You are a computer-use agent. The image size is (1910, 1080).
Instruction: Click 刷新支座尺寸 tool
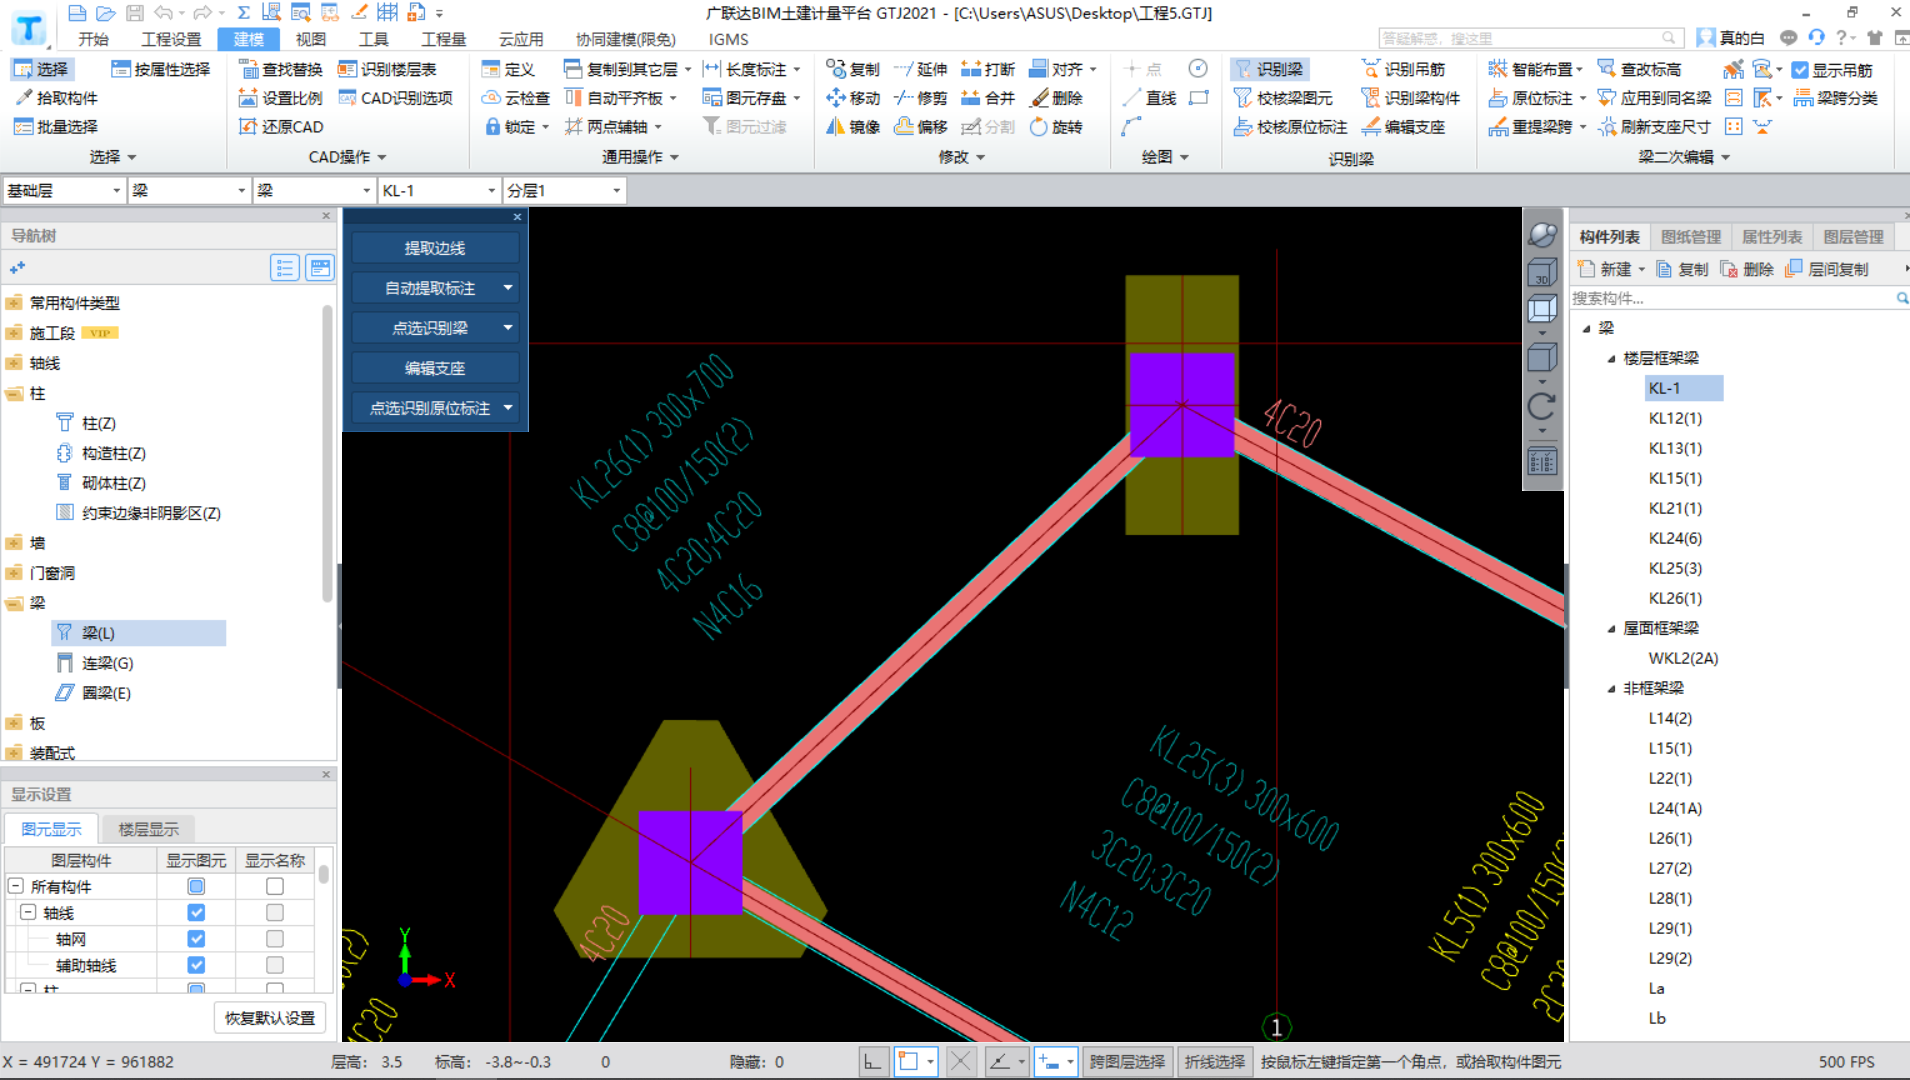tap(1654, 127)
